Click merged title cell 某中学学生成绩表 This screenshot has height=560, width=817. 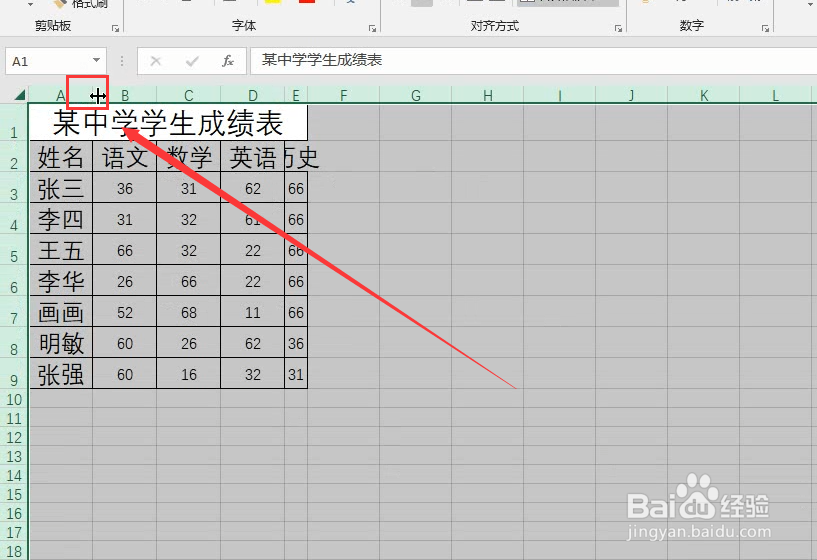click(x=168, y=123)
